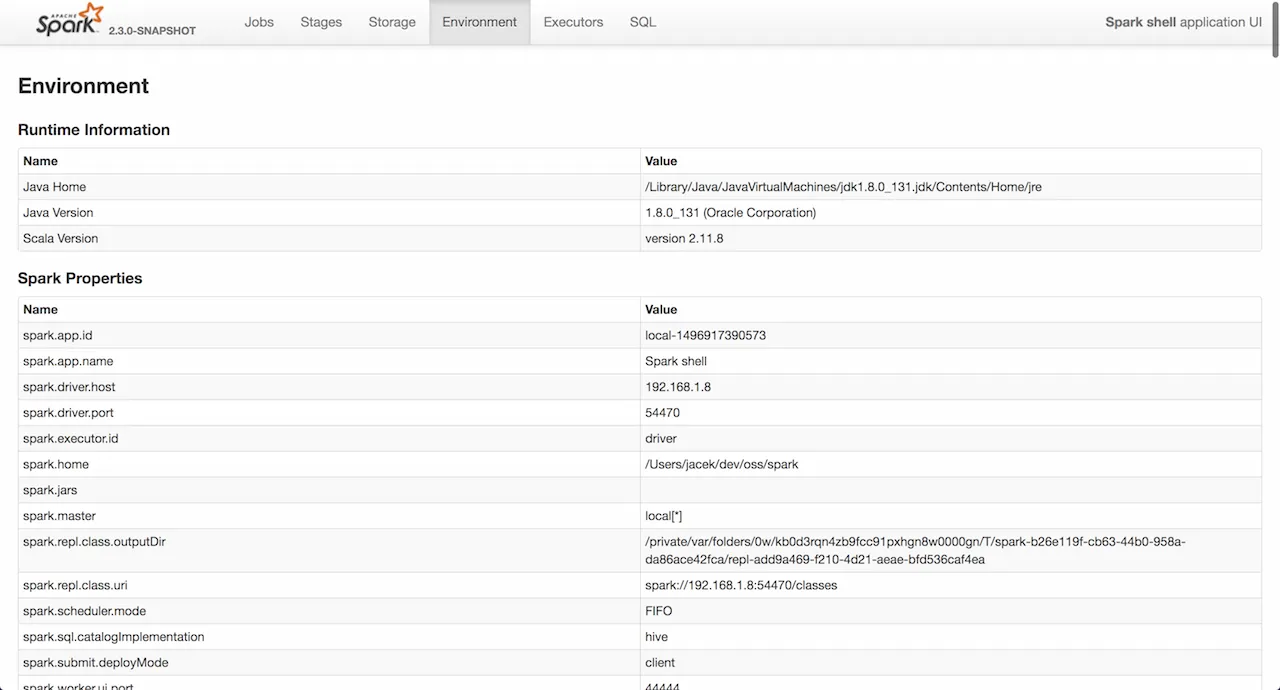This screenshot has width=1280, height=690.
Task: Click the spark.app.id value cell
Action: point(705,336)
